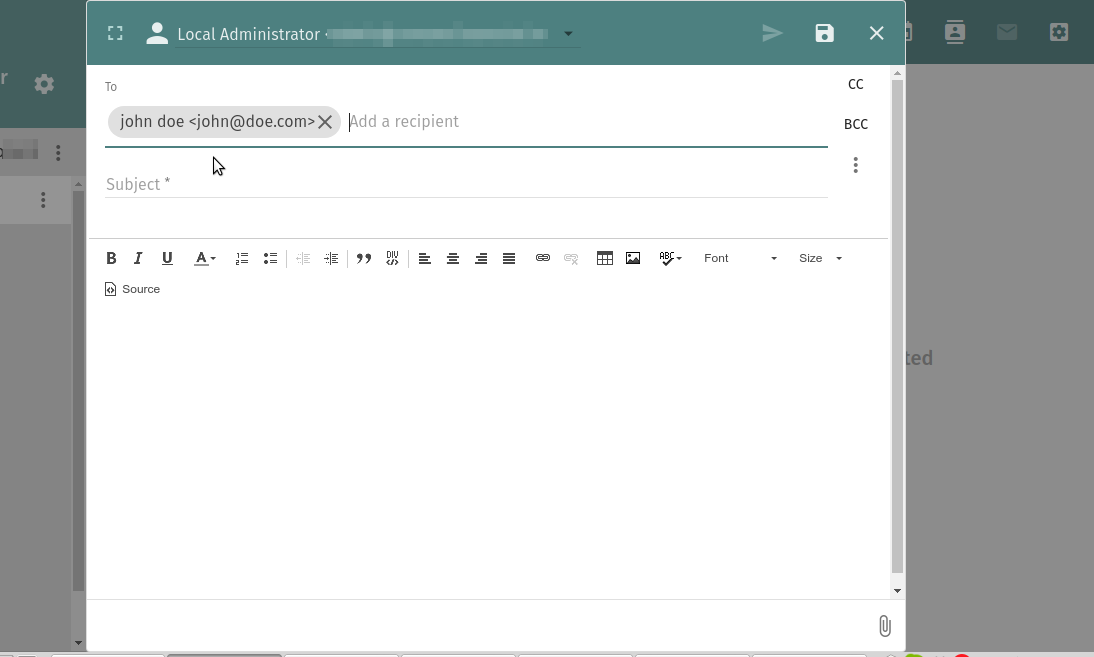Insert a numbered list

(x=242, y=258)
